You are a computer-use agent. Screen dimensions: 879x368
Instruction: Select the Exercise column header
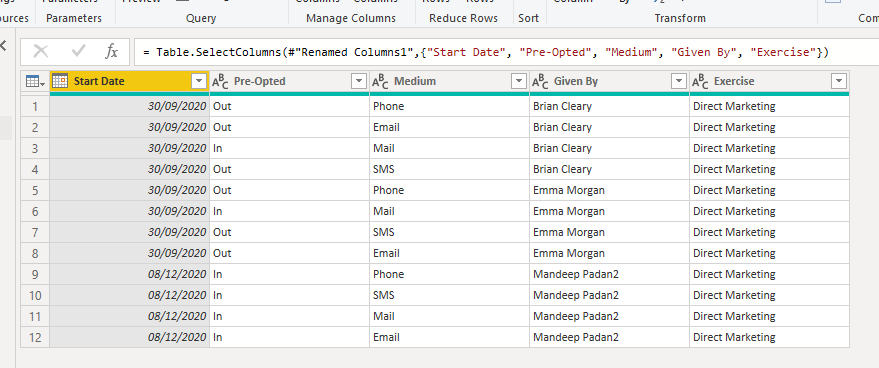point(769,81)
